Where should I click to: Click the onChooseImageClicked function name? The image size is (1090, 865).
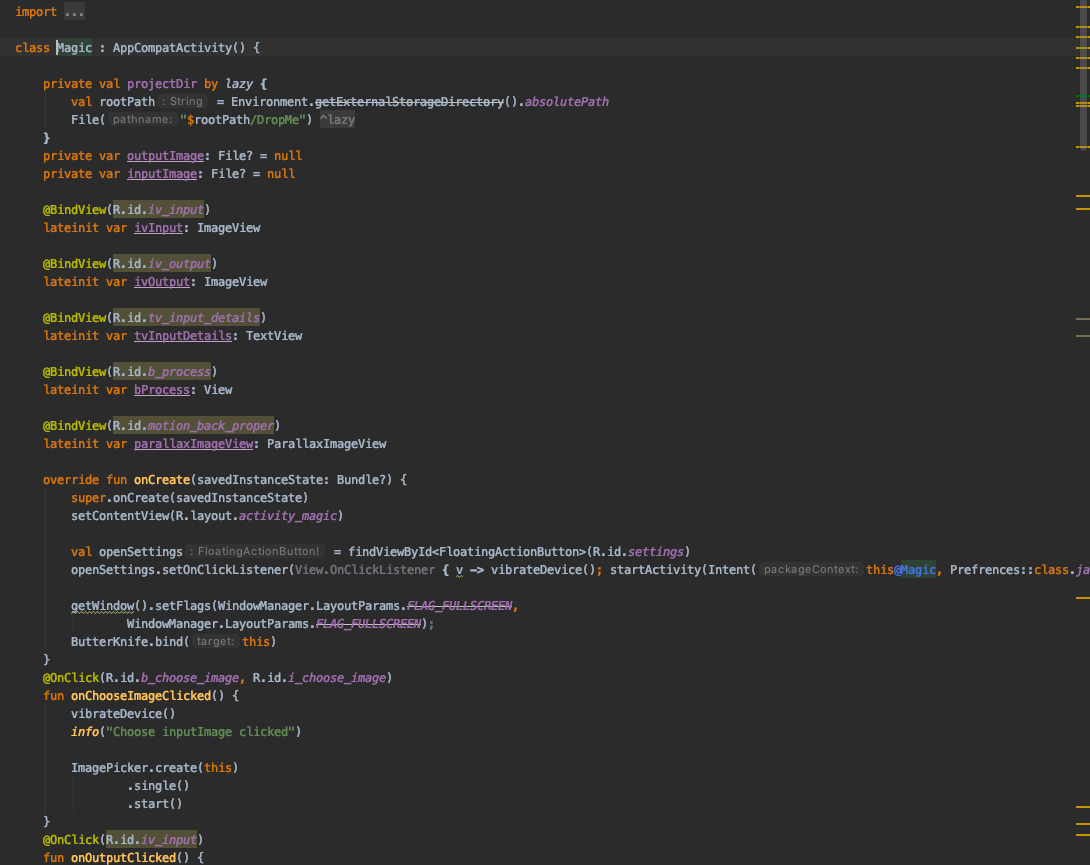pos(141,696)
